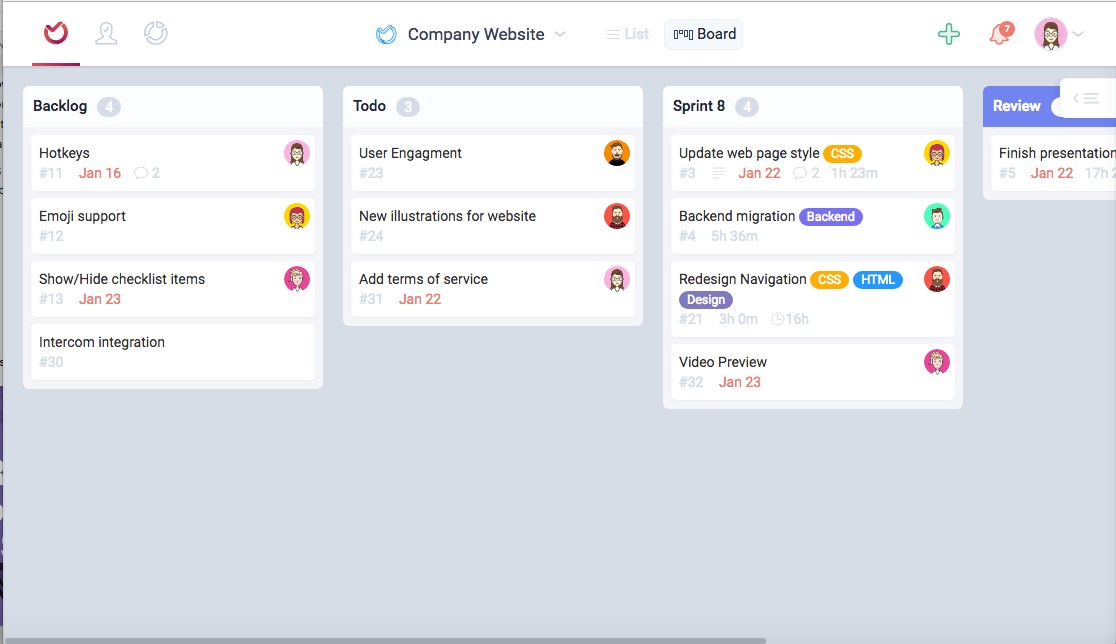Click avatar on Add terms of service
This screenshot has height=644, width=1116.
tap(617, 279)
